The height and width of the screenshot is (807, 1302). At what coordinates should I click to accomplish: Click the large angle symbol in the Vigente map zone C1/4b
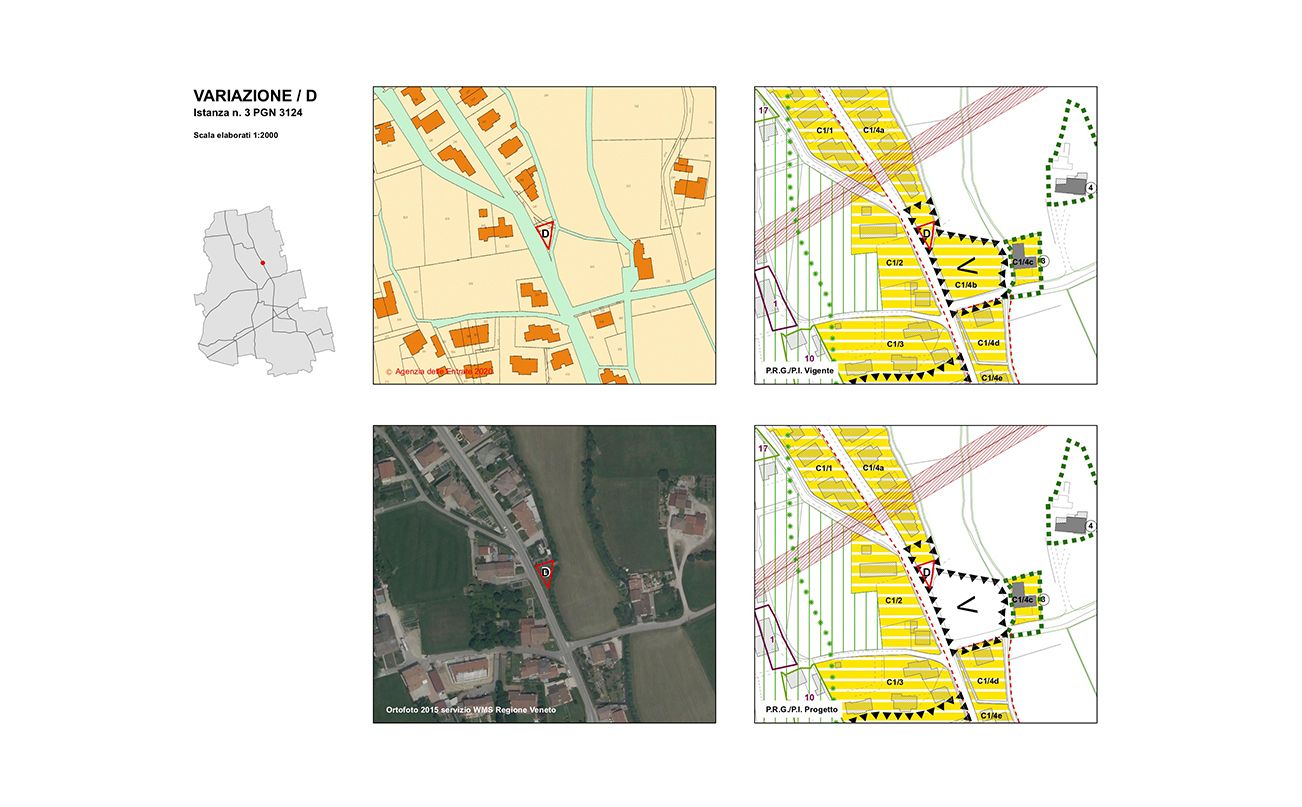coord(966,265)
